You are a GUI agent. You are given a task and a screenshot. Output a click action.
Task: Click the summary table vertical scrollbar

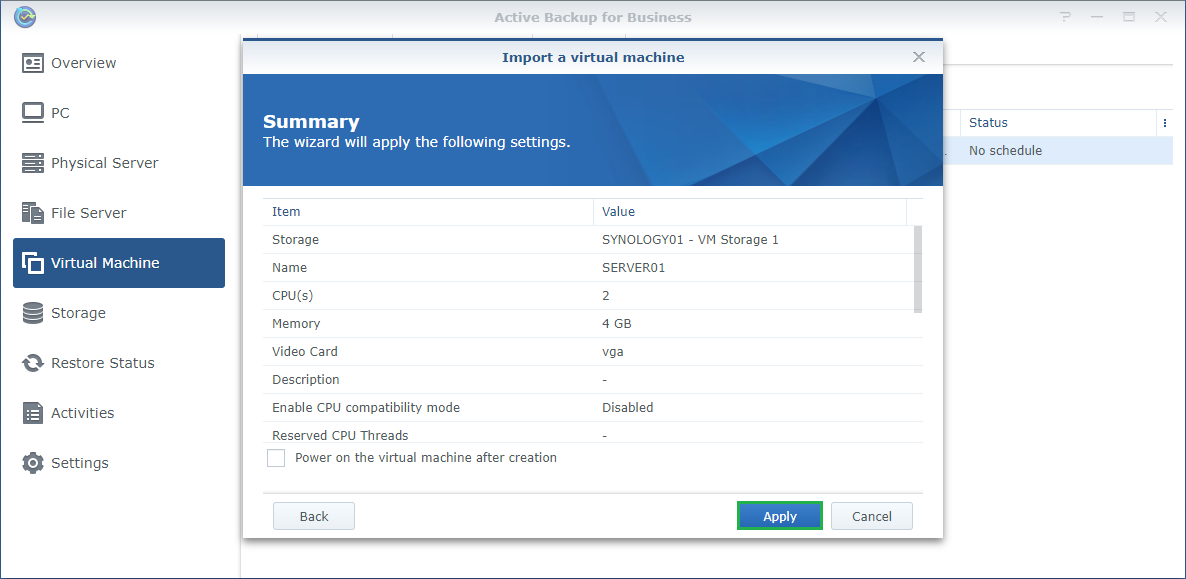[x=918, y=270]
